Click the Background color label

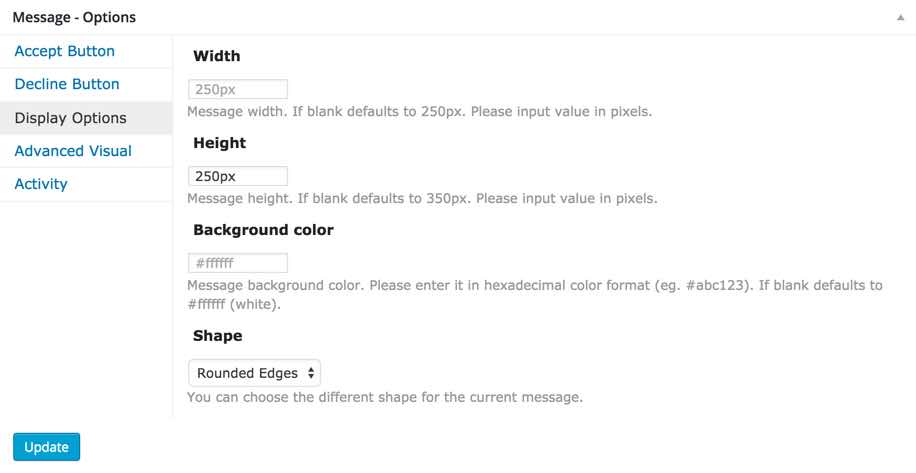coord(263,230)
